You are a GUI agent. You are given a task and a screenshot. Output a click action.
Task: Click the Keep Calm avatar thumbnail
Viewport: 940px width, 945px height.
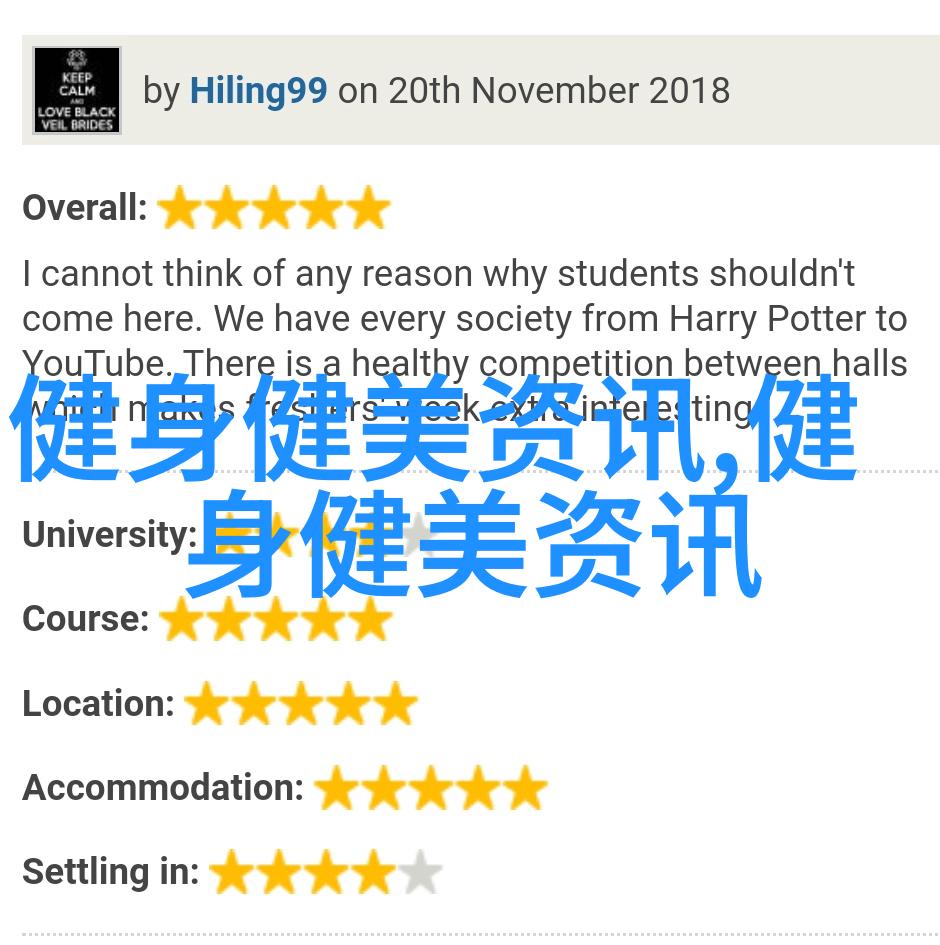(x=77, y=90)
